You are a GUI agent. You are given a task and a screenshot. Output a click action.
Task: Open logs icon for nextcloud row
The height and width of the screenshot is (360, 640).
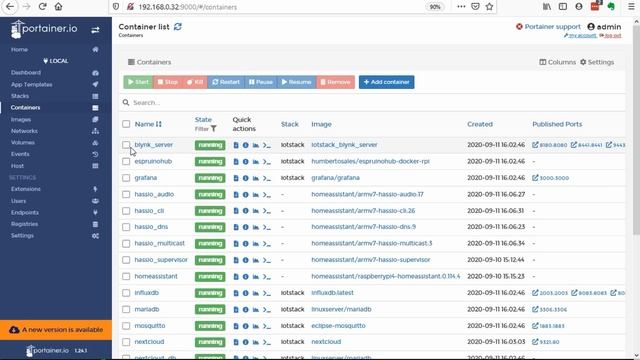pos(236,342)
